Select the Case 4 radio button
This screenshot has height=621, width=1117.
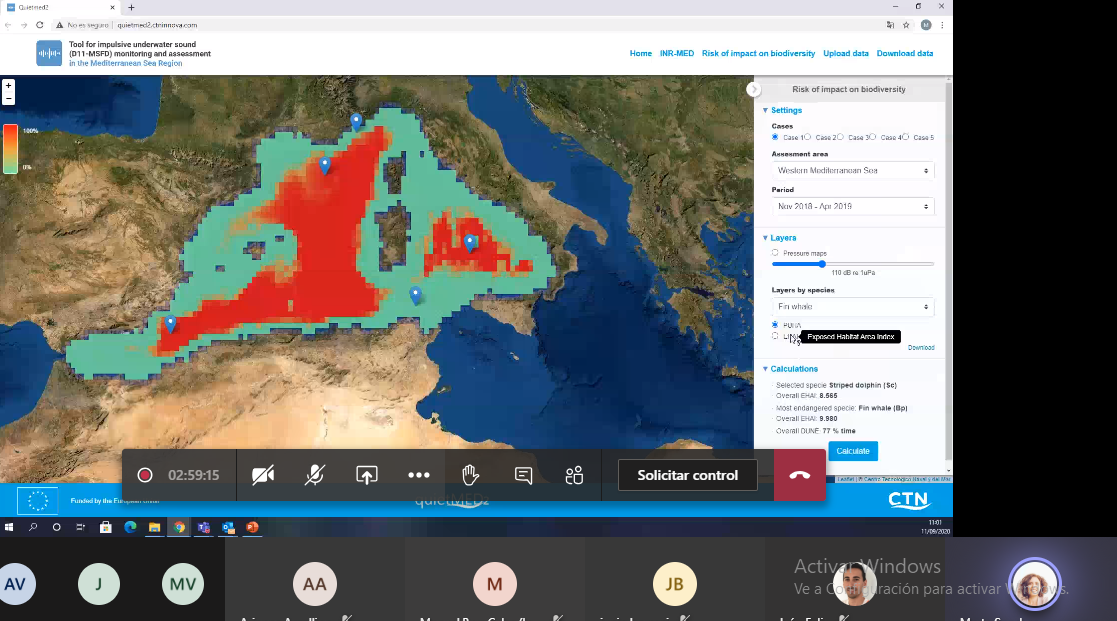point(873,137)
